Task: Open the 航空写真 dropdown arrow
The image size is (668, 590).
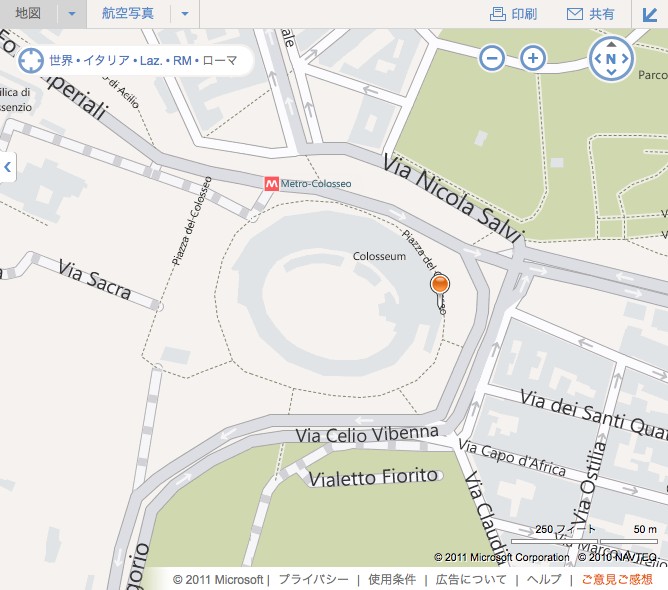Action: [x=185, y=14]
